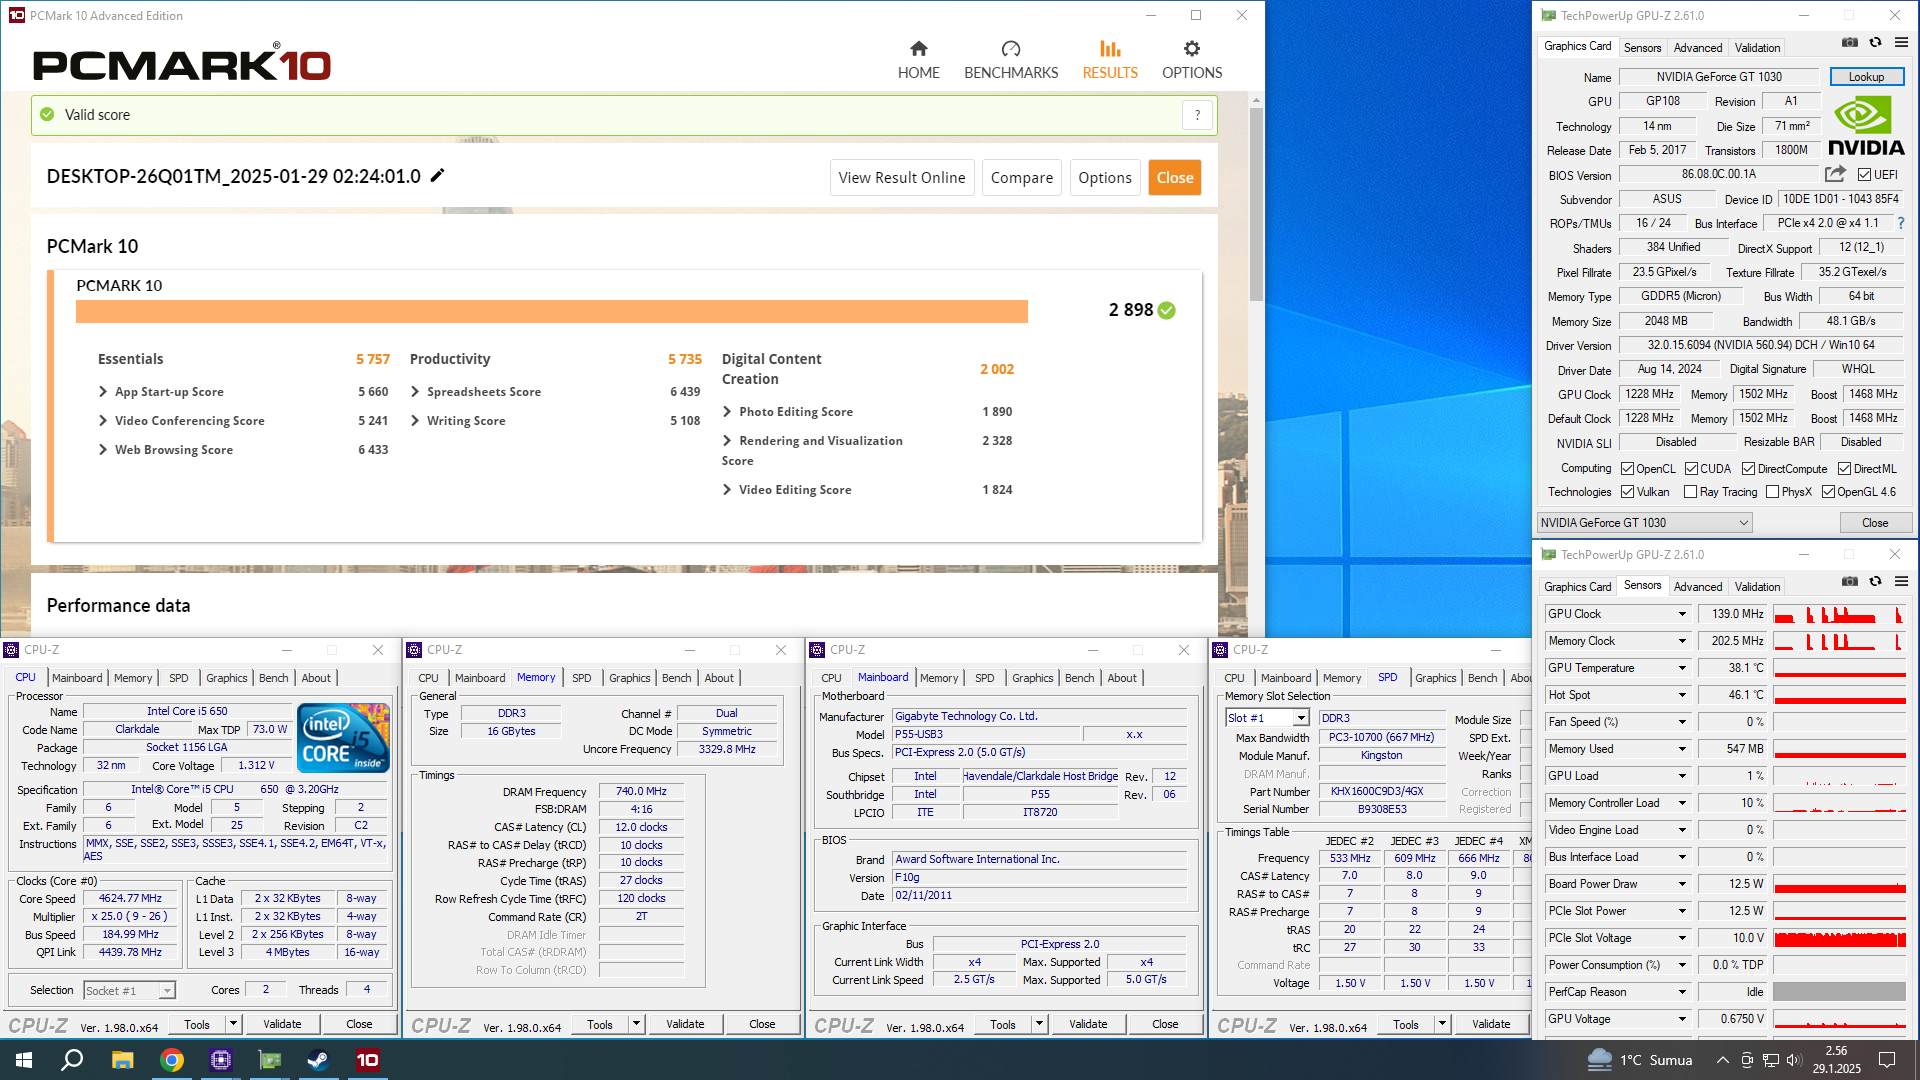This screenshot has height=1080, width=1920.
Task: Open the hamburger menu in the GPU-Z Graphics Card window
Action: coord(1901,43)
